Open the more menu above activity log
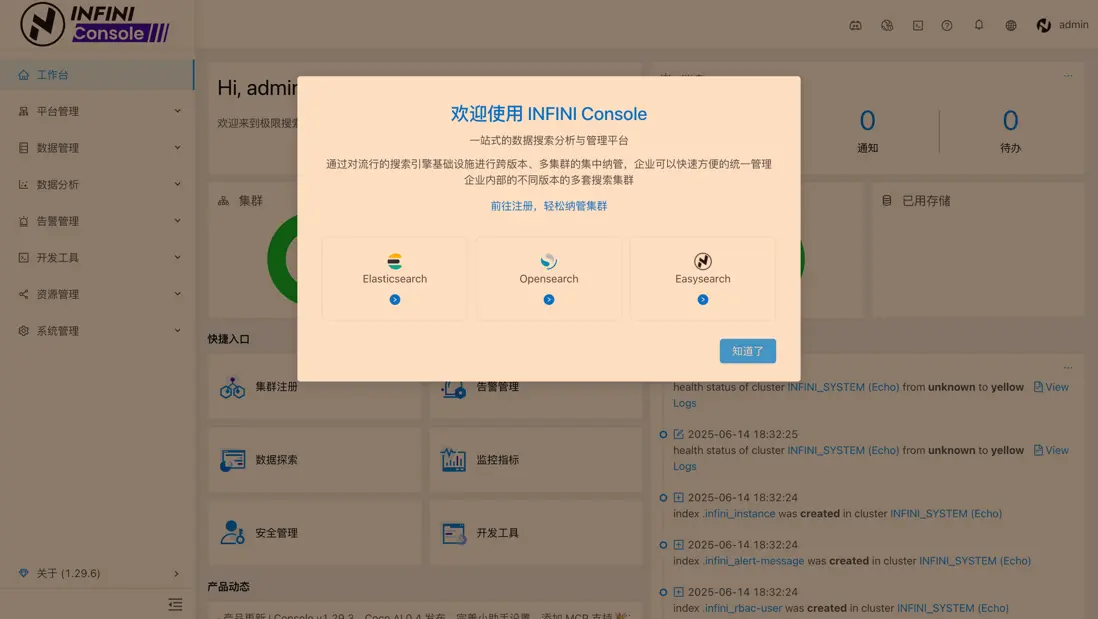The width and height of the screenshot is (1098, 619). (x=1068, y=368)
